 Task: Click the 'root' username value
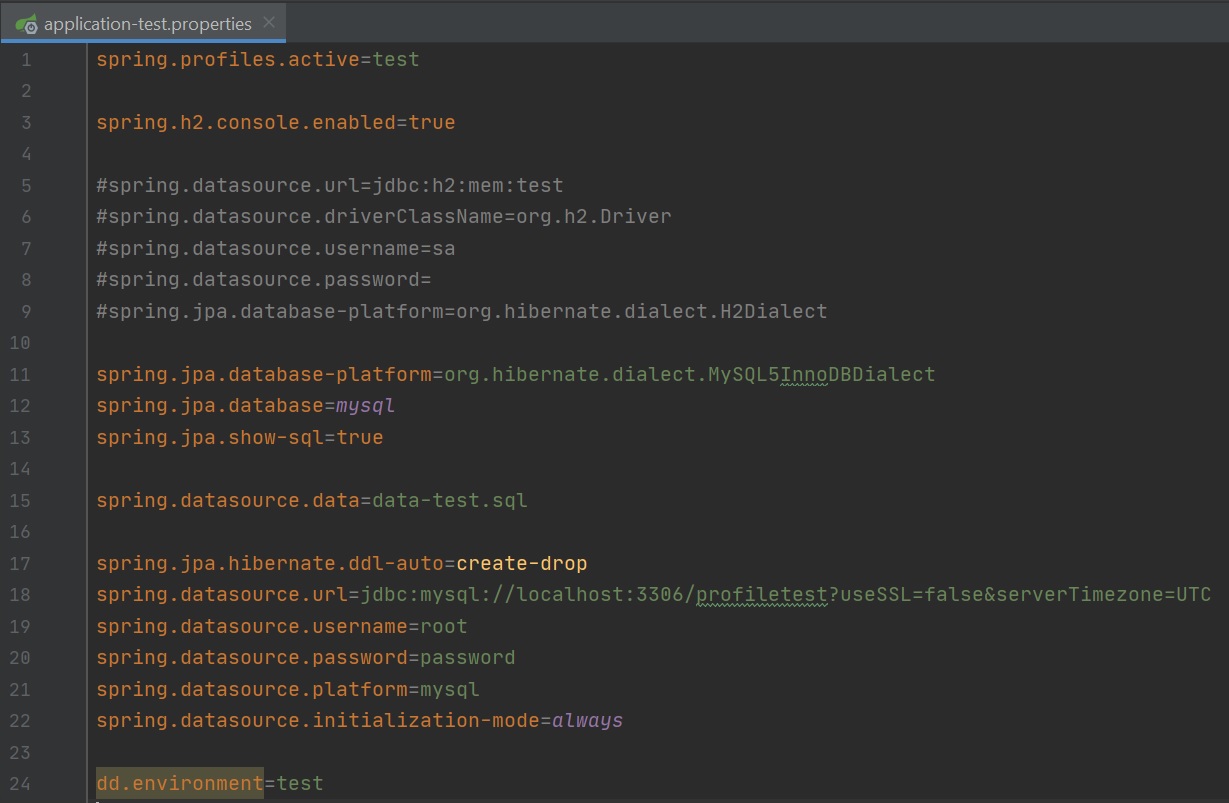coord(443,627)
